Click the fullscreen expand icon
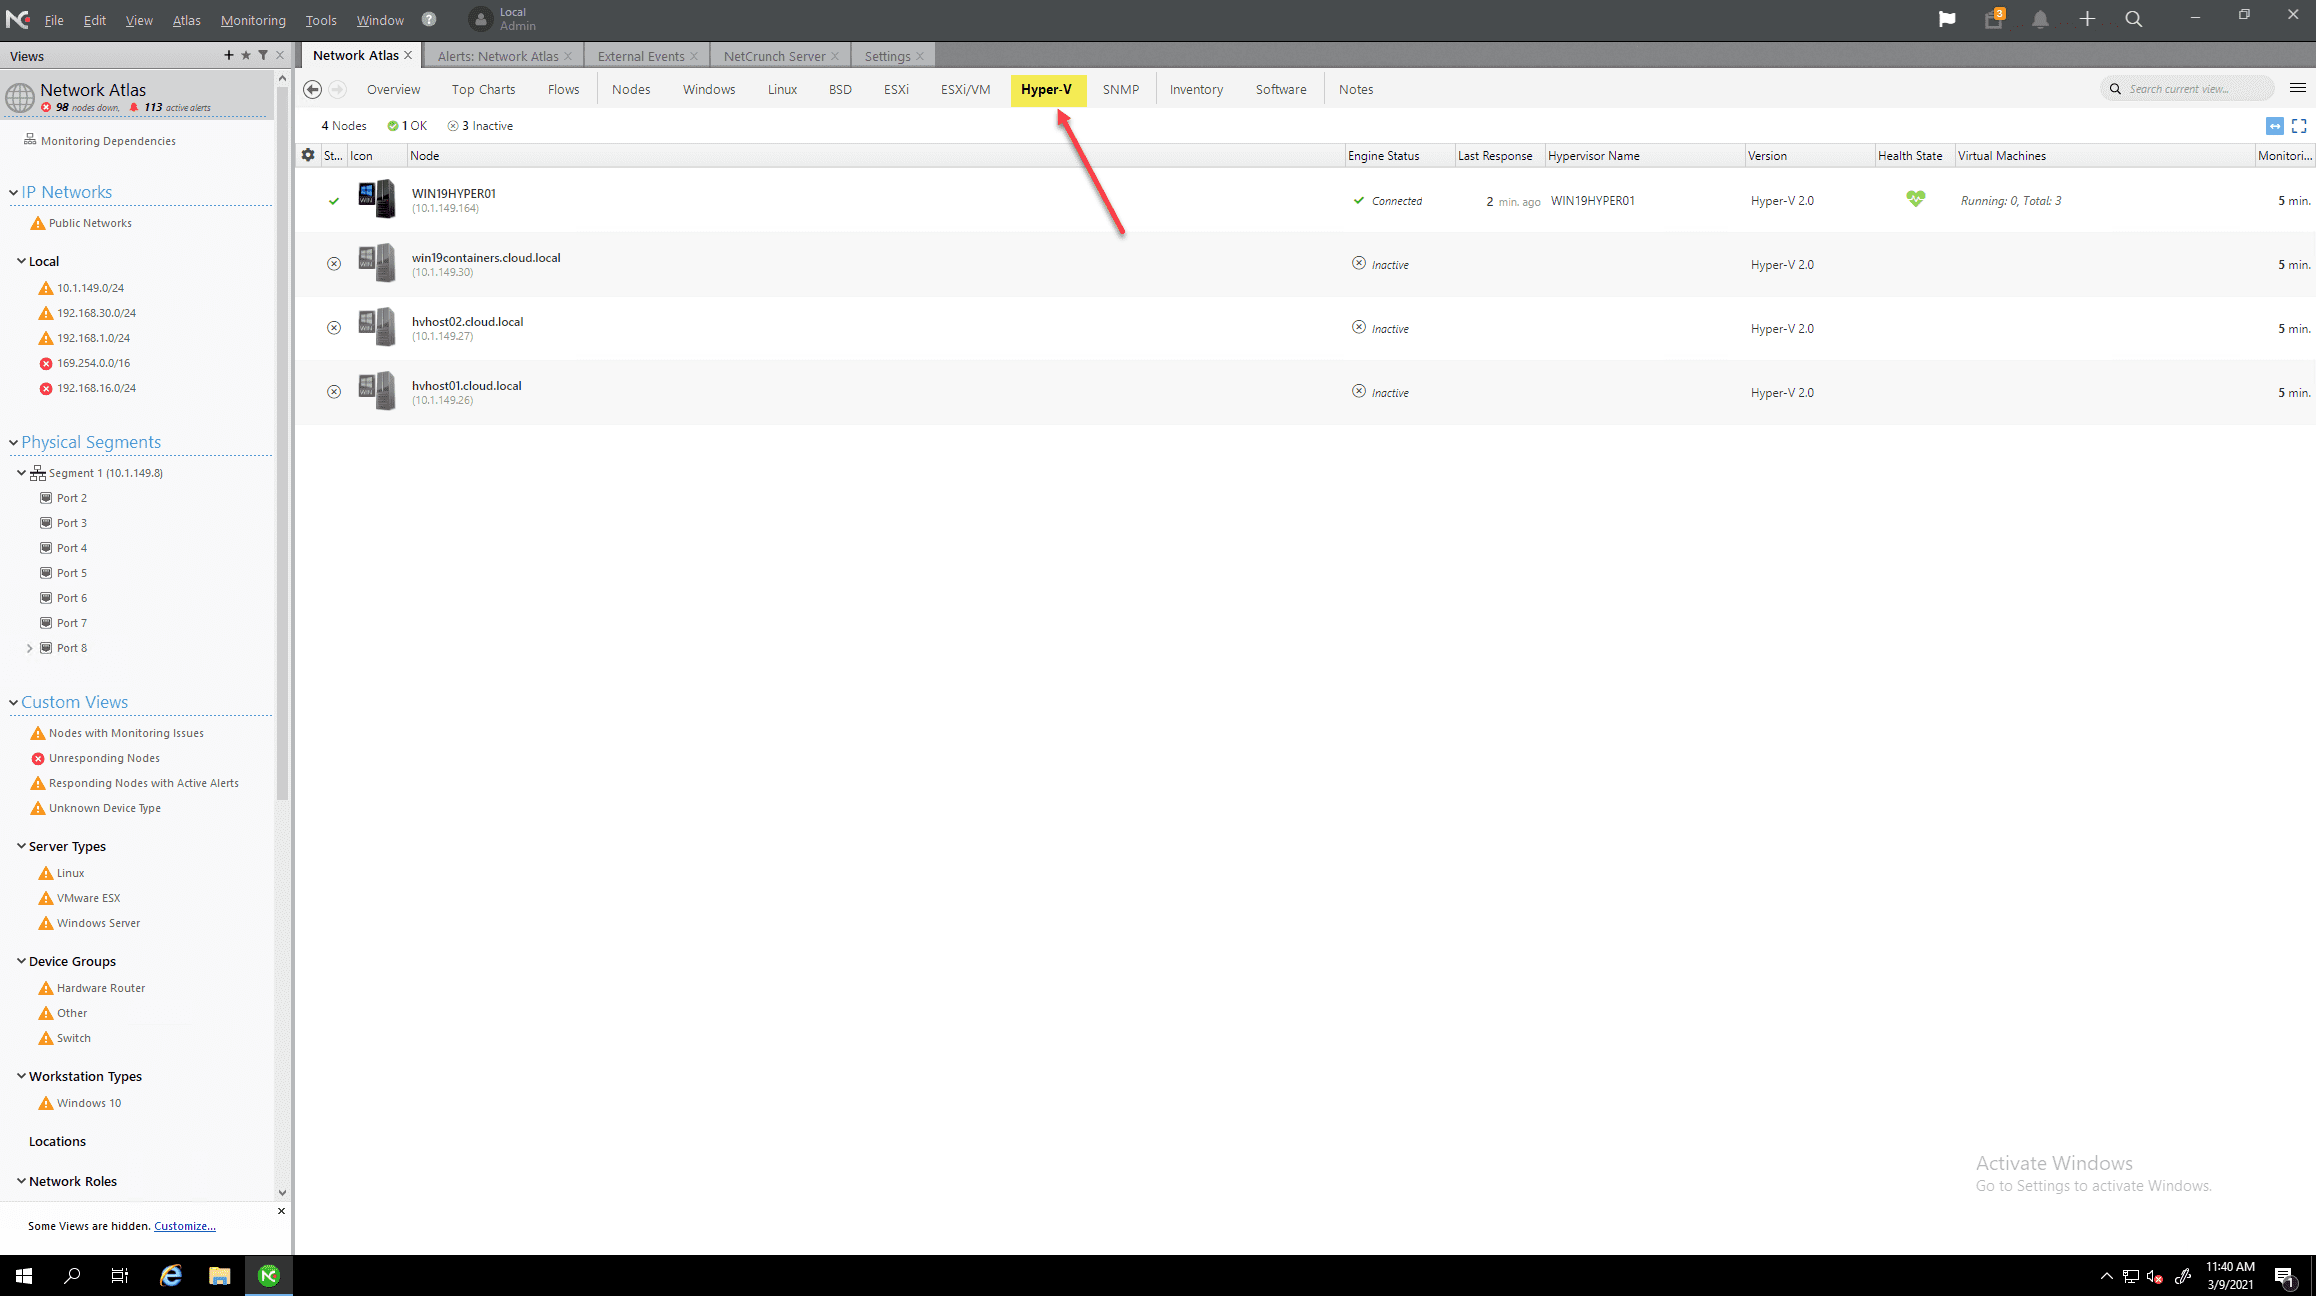Image resolution: width=2316 pixels, height=1296 pixels. point(2299,126)
